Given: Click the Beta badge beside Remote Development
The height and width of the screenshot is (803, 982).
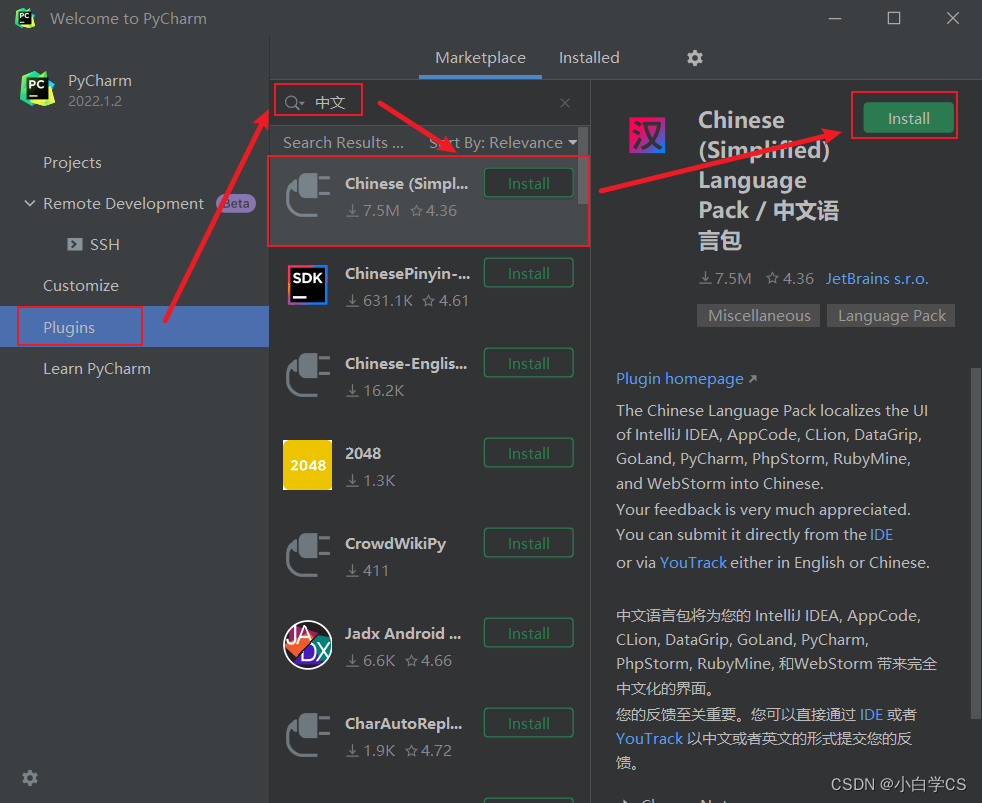Looking at the screenshot, I should (236, 204).
